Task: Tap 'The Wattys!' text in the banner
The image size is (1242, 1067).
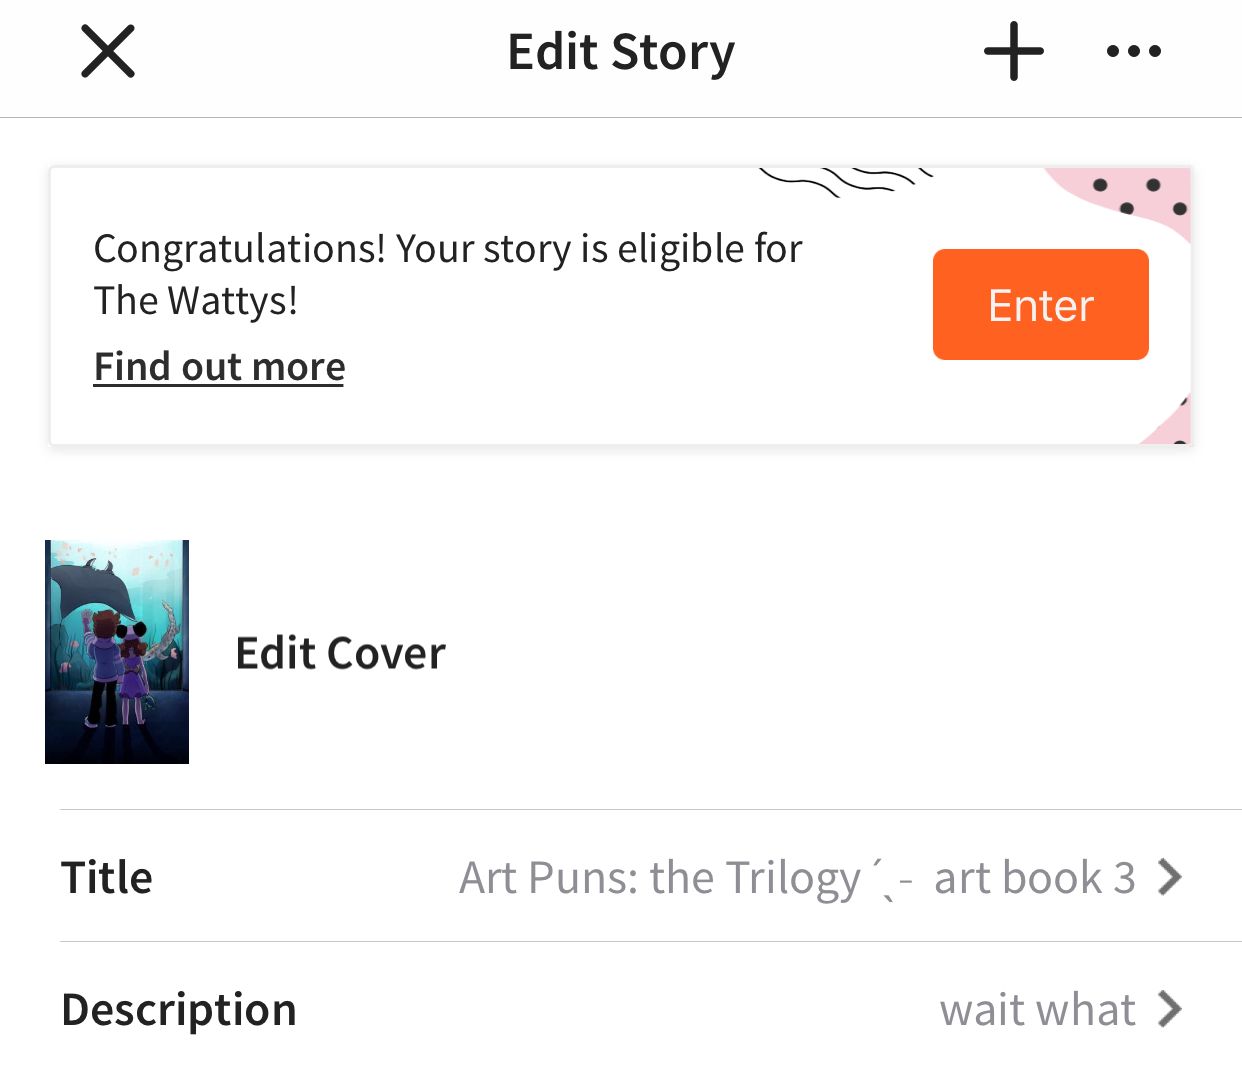Action: coord(196,301)
